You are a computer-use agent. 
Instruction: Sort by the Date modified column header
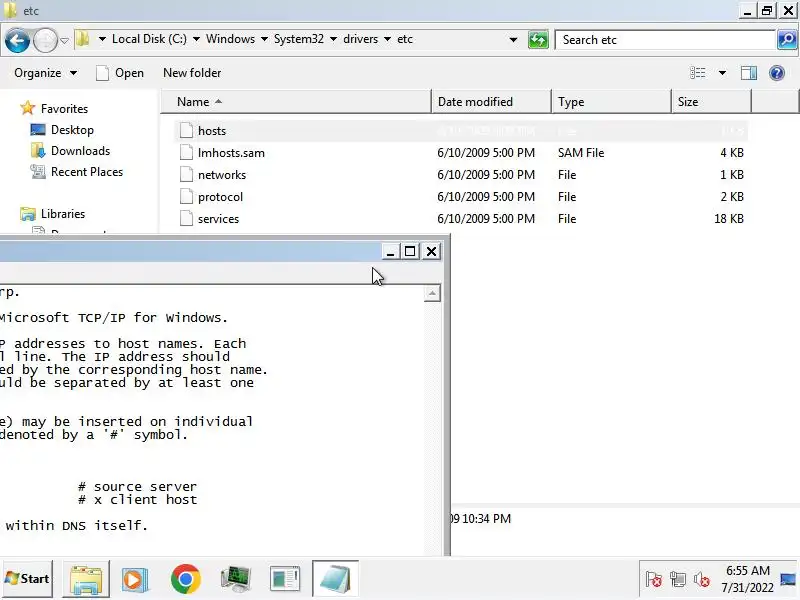click(x=491, y=102)
